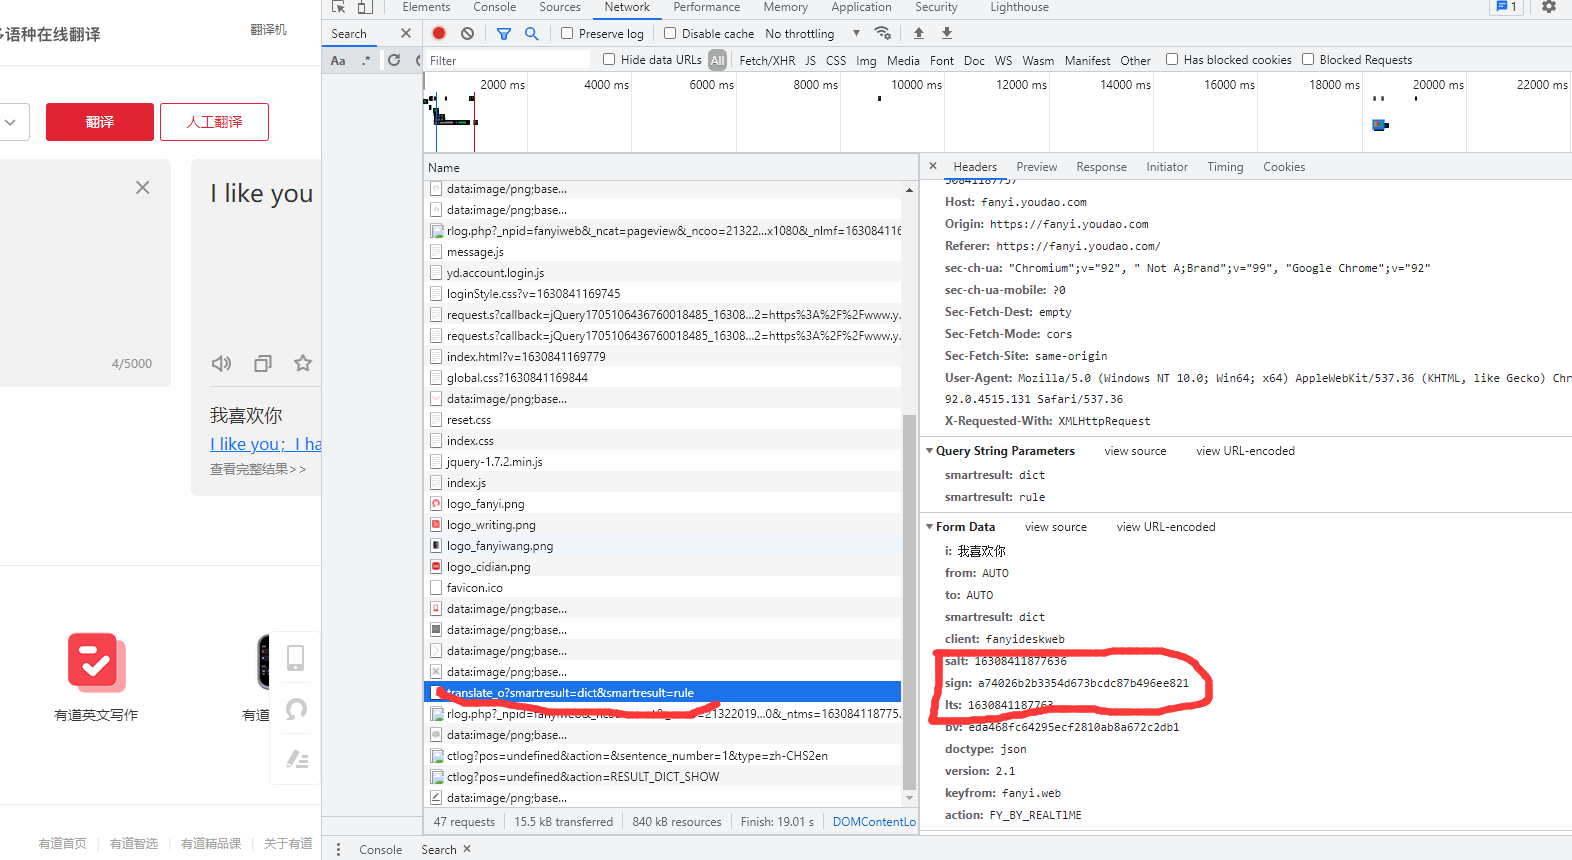Stop recording network log with red button

(x=439, y=33)
